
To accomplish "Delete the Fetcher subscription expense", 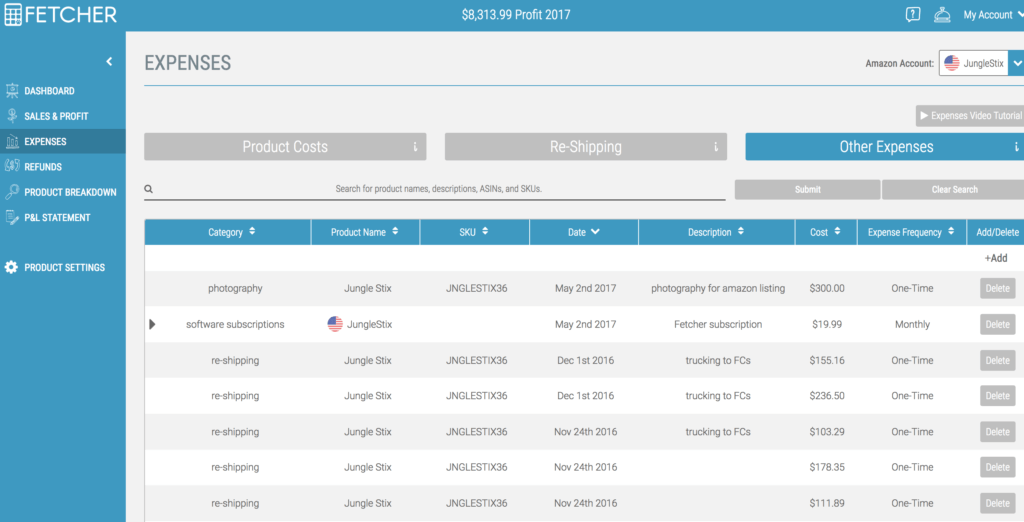I will [x=997, y=324].
